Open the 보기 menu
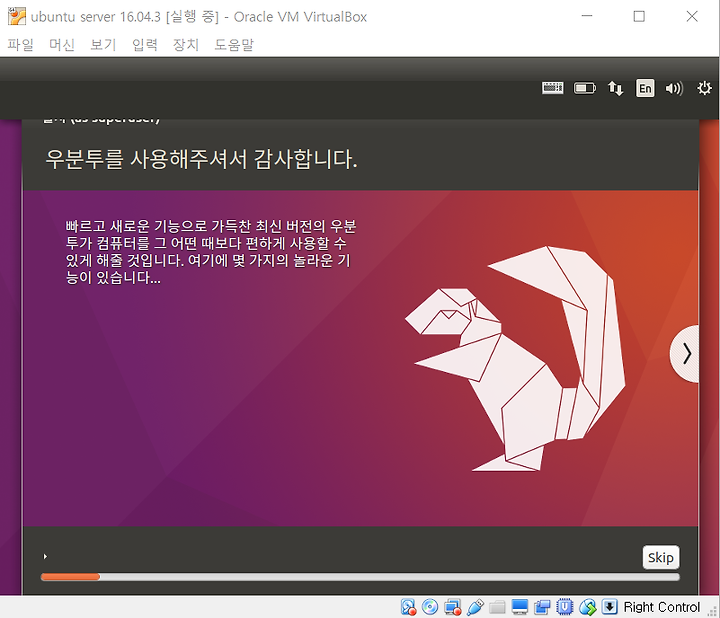The width and height of the screenshot is (720, 618). point(103,45)
